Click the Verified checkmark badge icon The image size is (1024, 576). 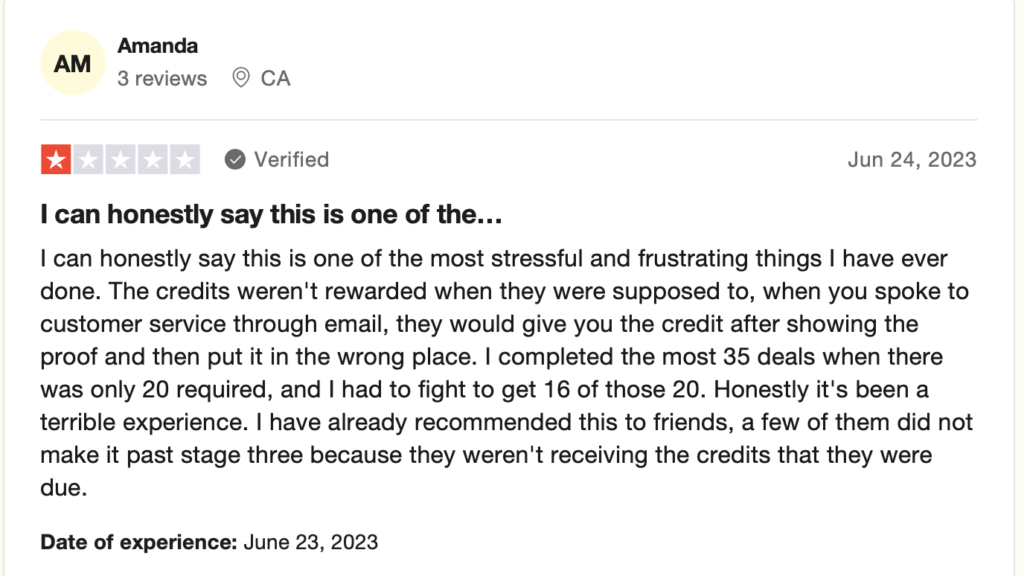point(235,159)
